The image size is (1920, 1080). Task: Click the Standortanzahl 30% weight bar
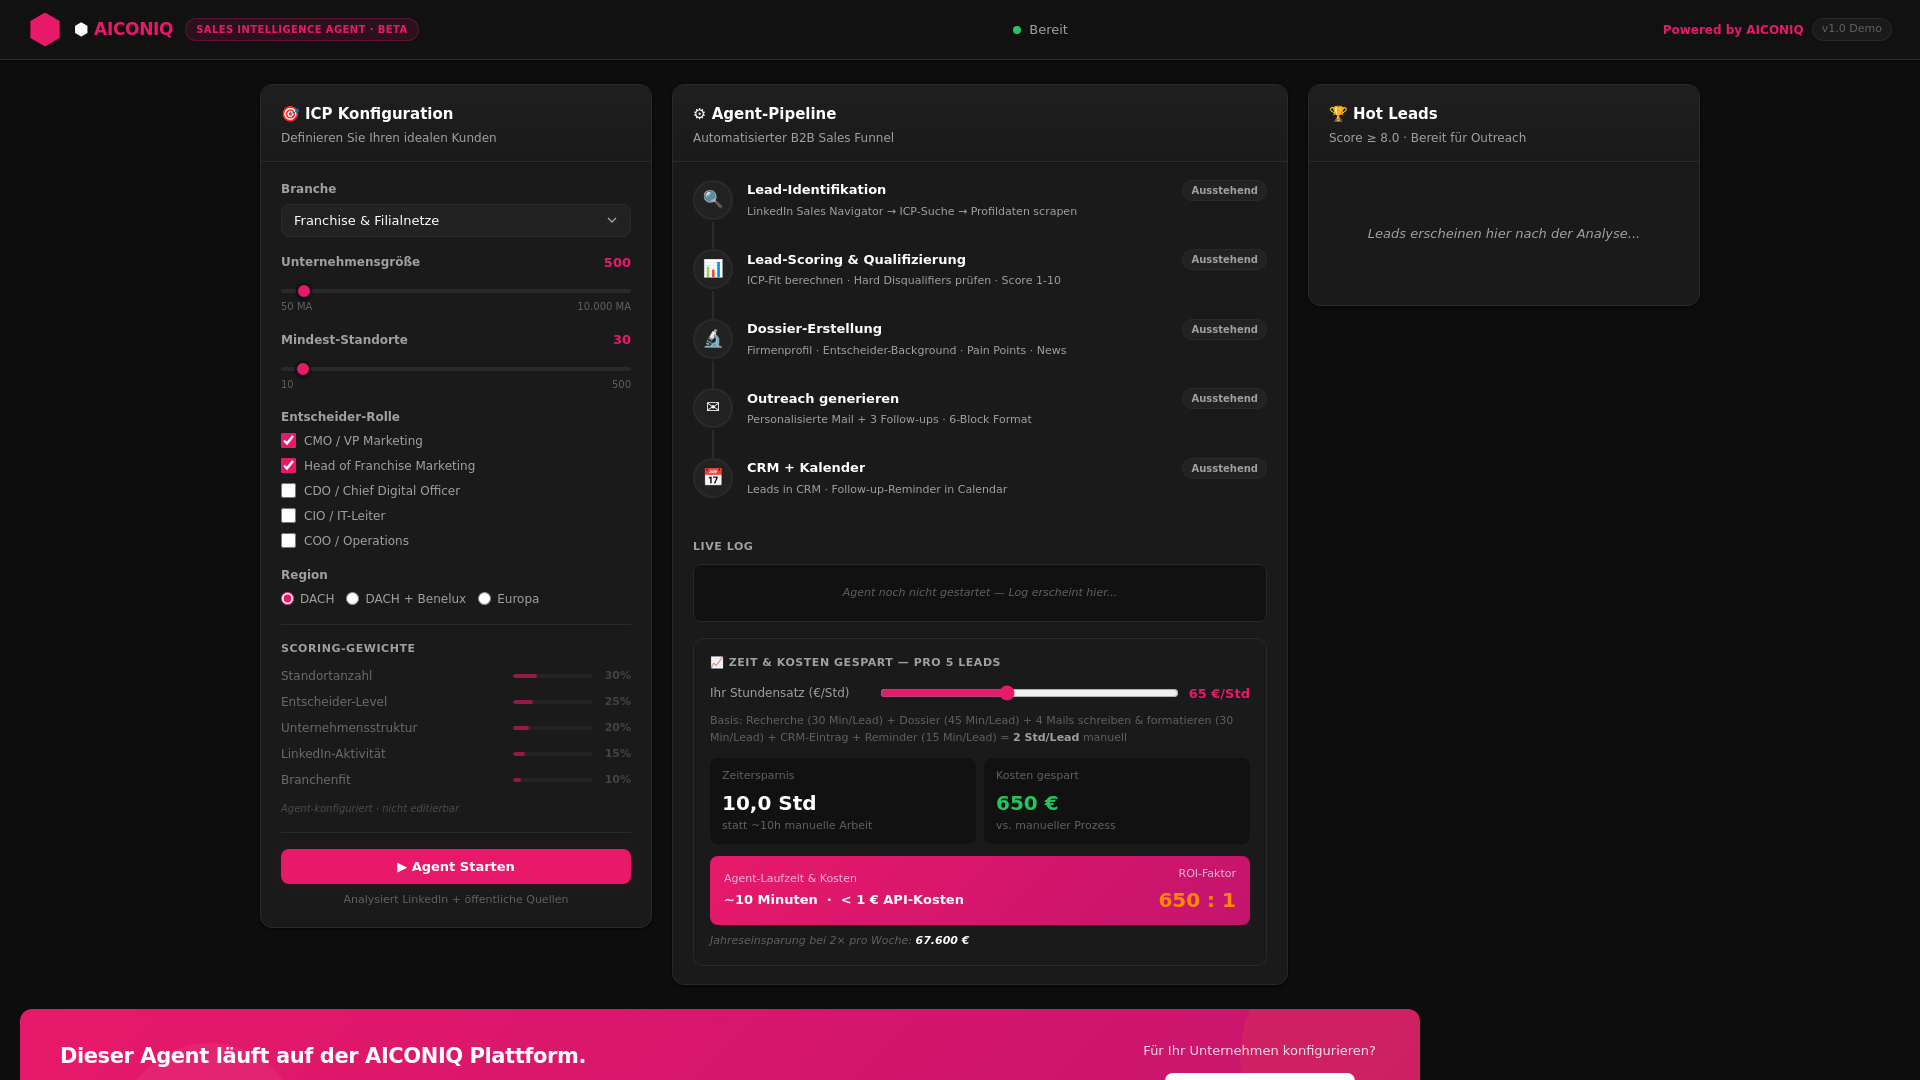pos(553,676)
